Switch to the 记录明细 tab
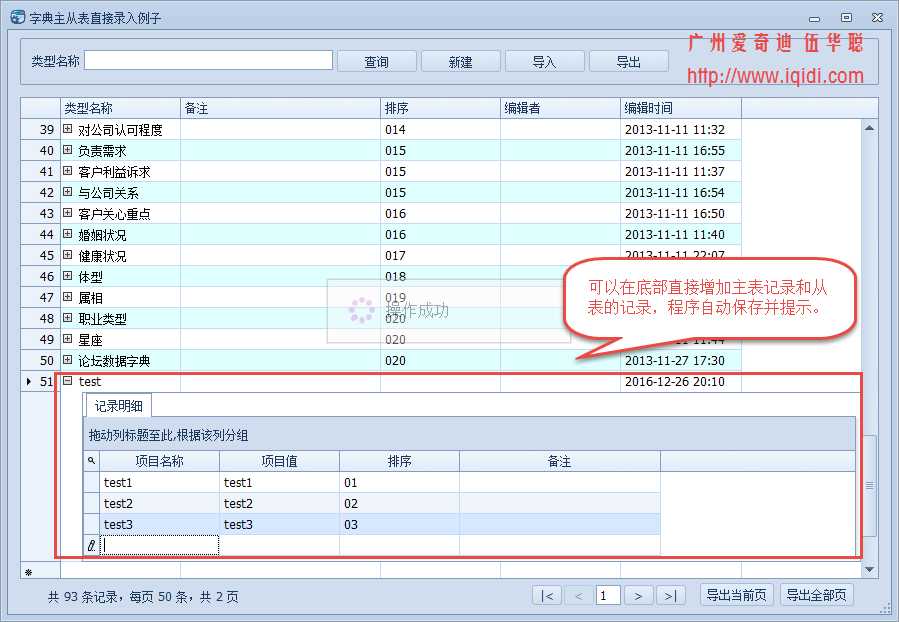This screenshot has width=899, height=622. click(119, 406)
